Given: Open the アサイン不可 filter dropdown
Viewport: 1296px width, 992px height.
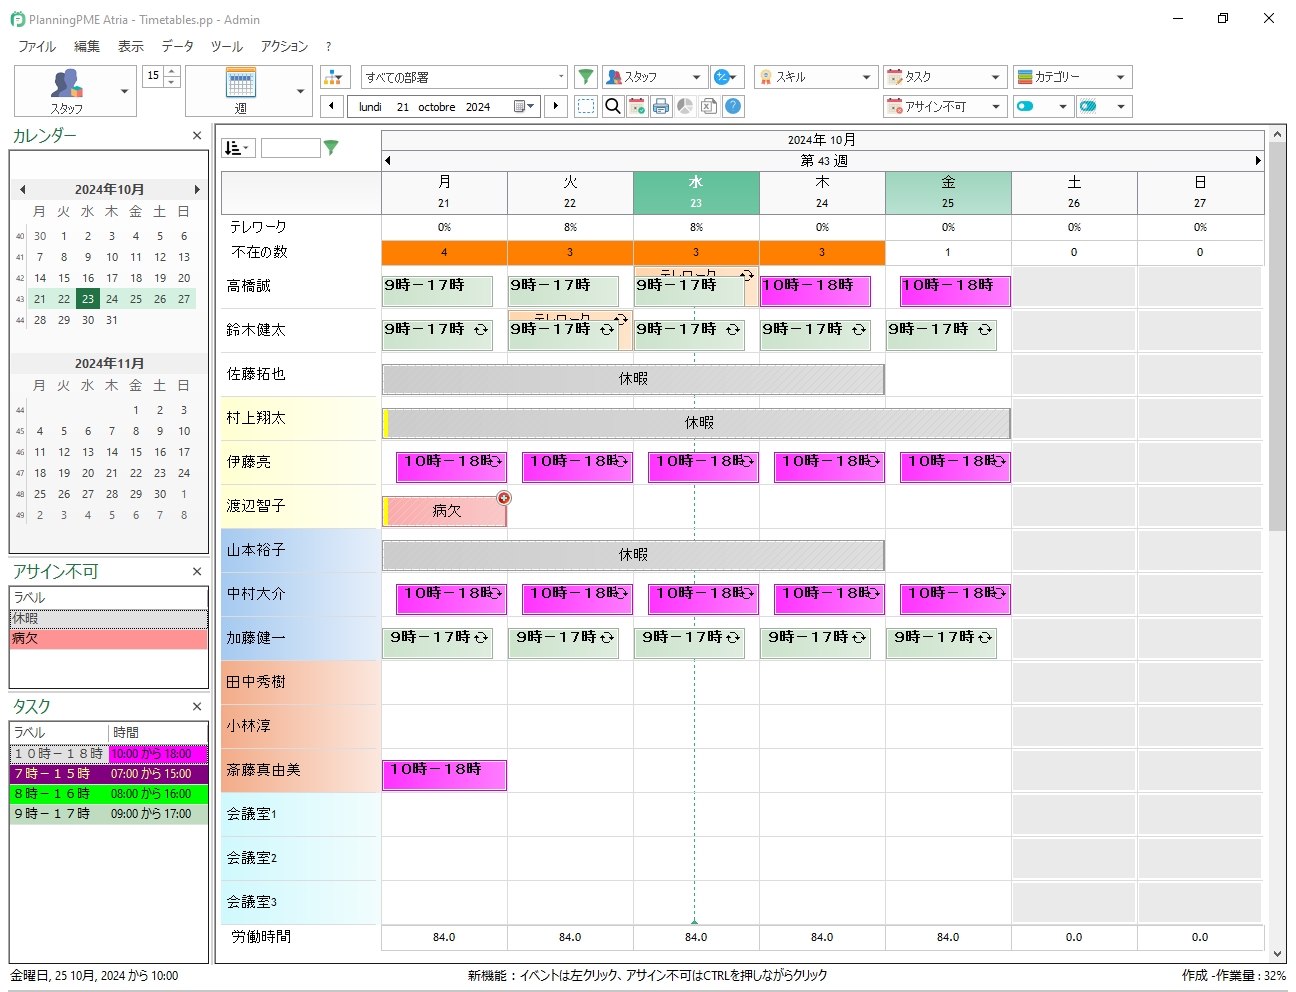Looking at the screenshot, I should pos(945,106).
